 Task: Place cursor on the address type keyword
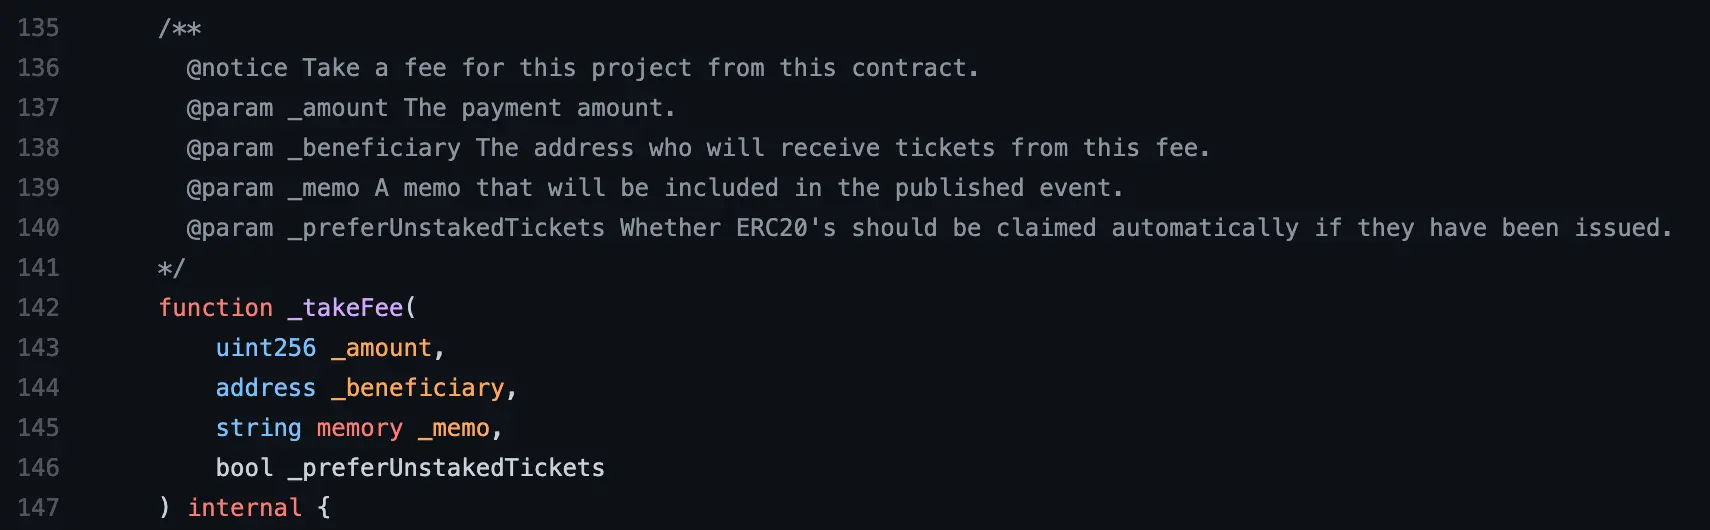tap(266, 388)
